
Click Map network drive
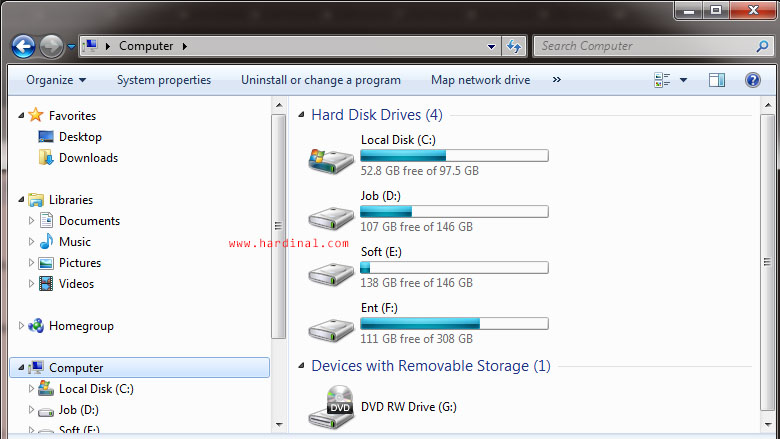481,80
